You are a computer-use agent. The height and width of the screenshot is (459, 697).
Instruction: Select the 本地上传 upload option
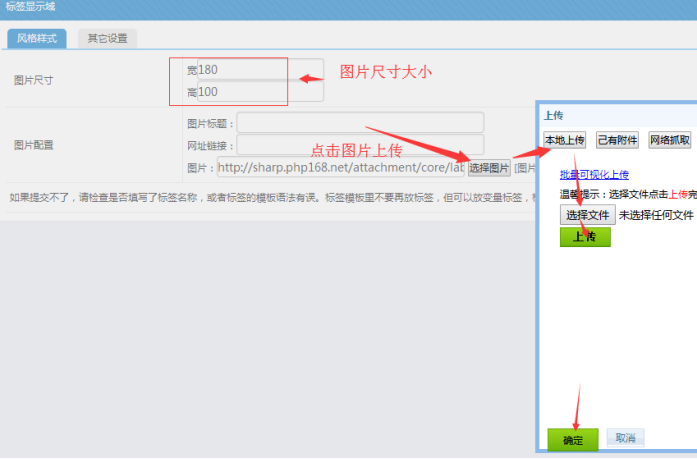point(564,140)
